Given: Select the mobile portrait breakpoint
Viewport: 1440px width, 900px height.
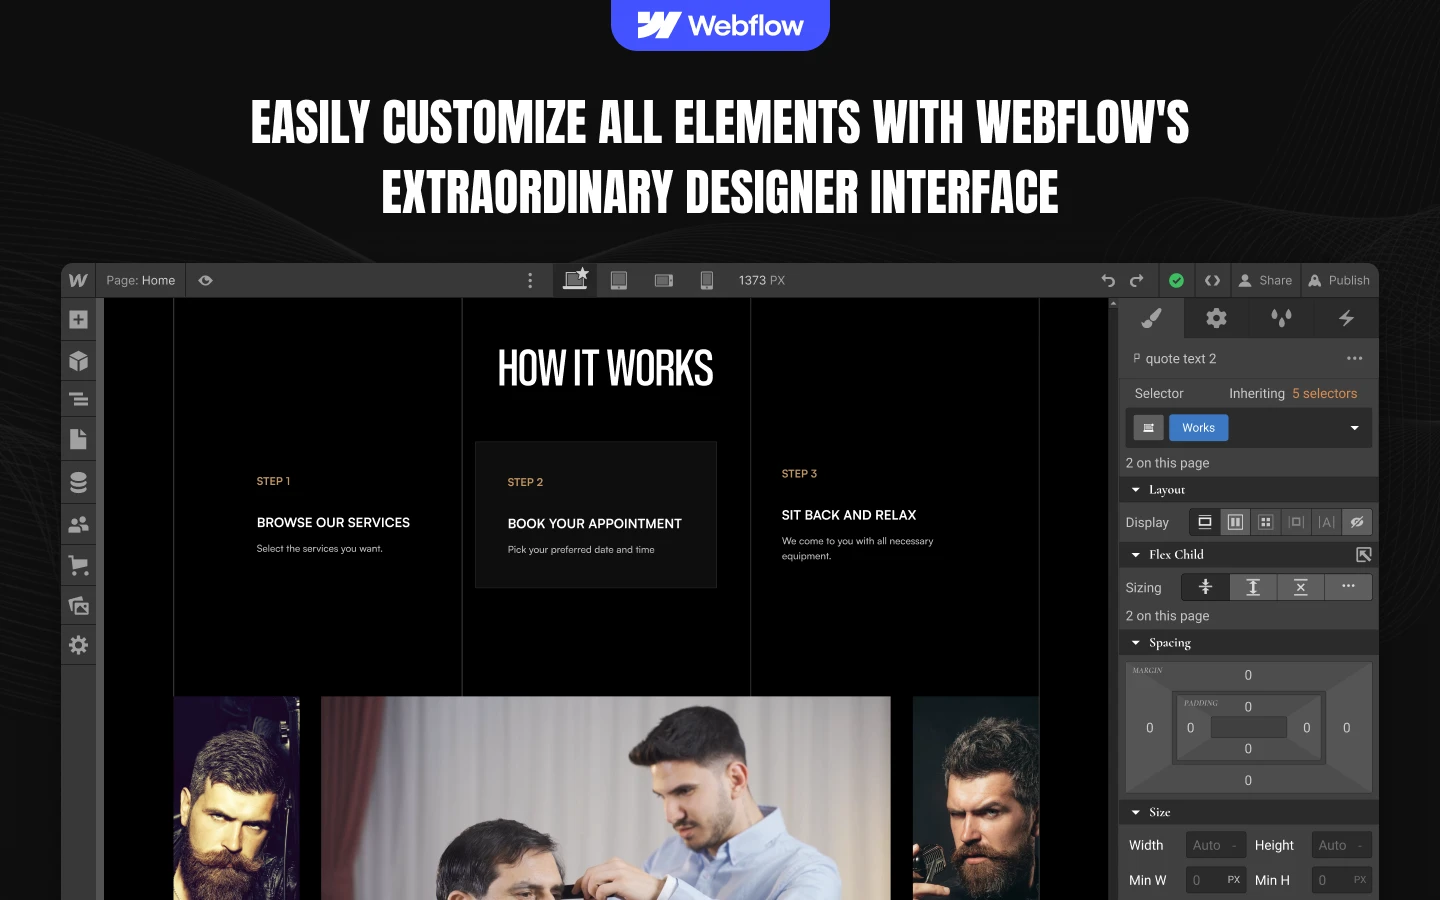Looking at the screenshot, I should (x=706, y=281).
